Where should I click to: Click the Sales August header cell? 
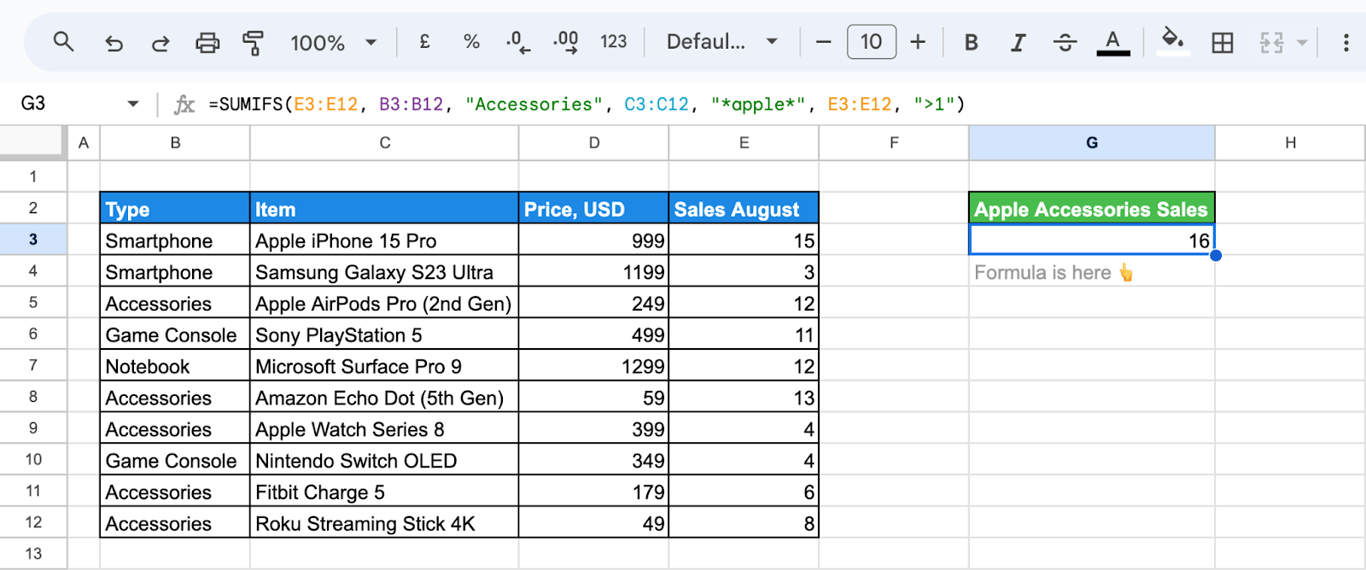pyautogui.click(x=744, y=209)
